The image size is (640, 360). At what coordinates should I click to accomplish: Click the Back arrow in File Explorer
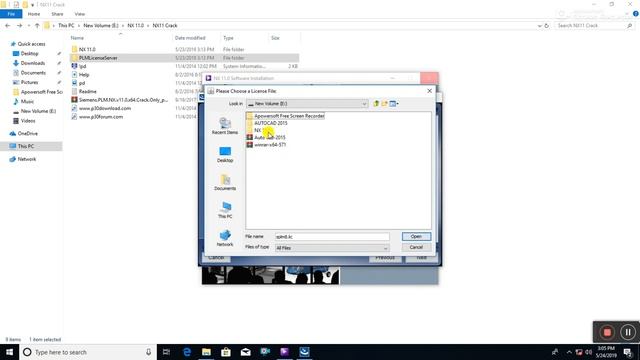(x=8, y=25)
